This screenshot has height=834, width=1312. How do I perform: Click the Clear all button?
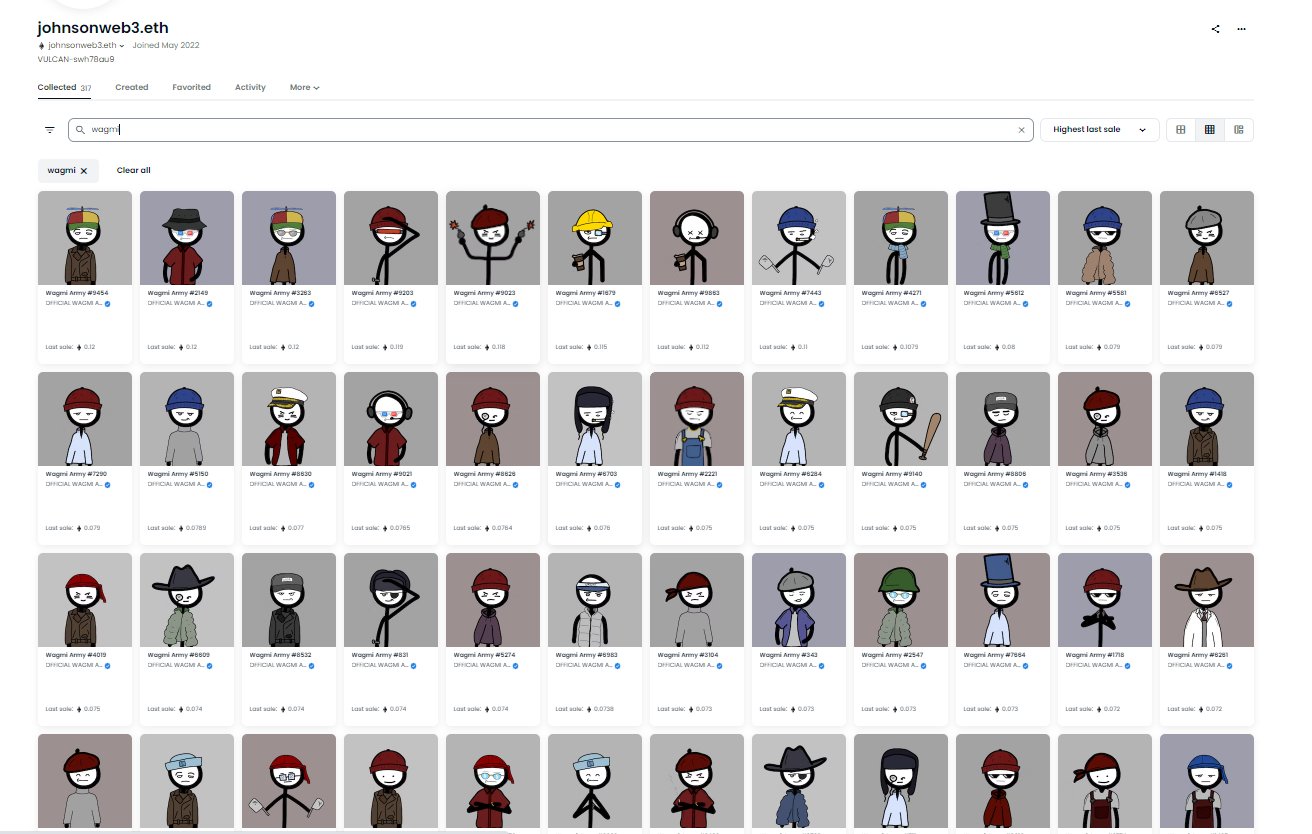tap(134, 171)
